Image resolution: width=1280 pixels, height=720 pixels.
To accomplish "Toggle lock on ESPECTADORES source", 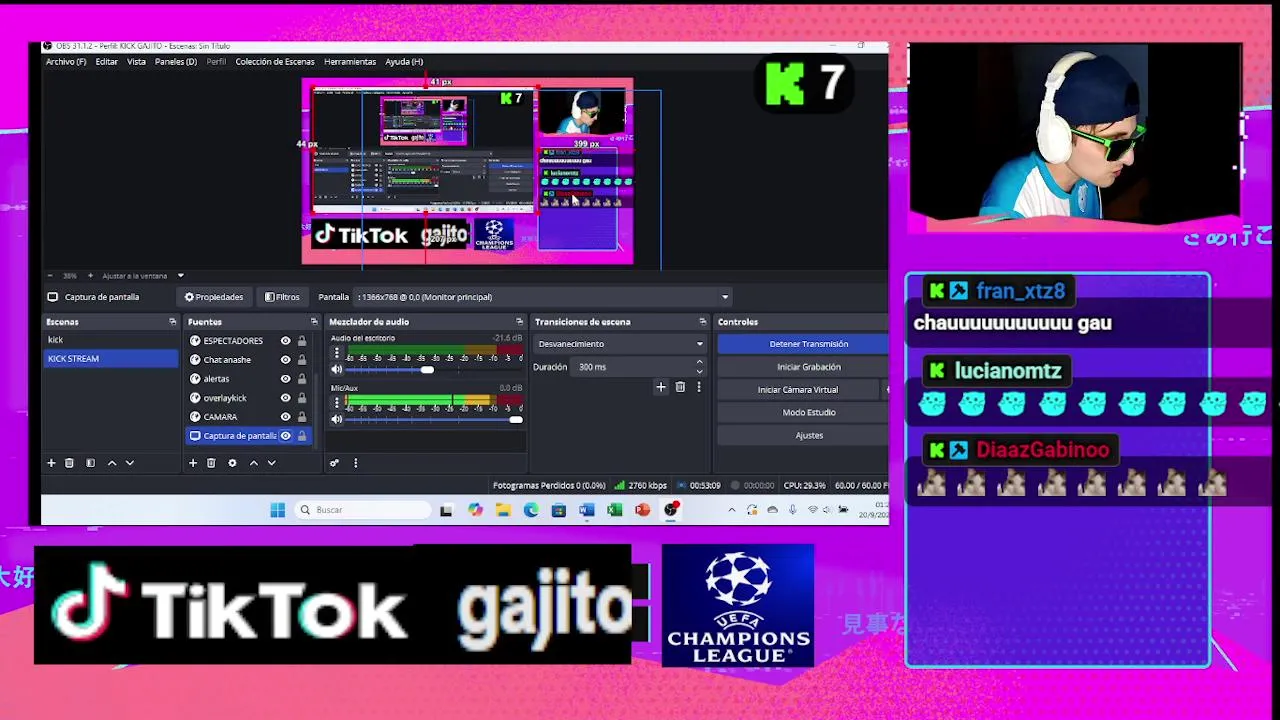I will 302,341.
